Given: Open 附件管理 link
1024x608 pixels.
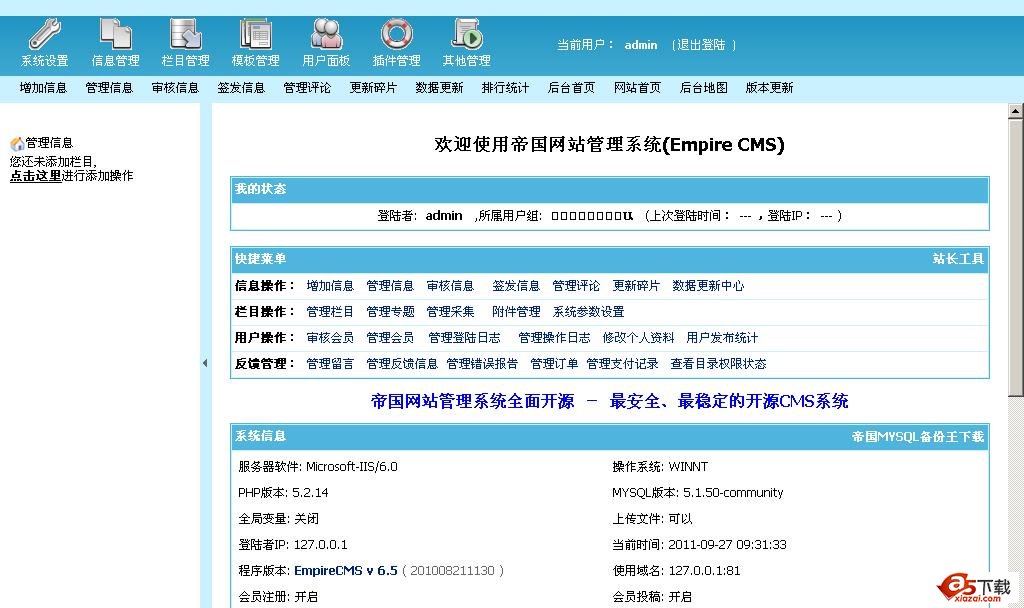Looking at the screenshot, I should pyautogui.click(x=516, y=312).
